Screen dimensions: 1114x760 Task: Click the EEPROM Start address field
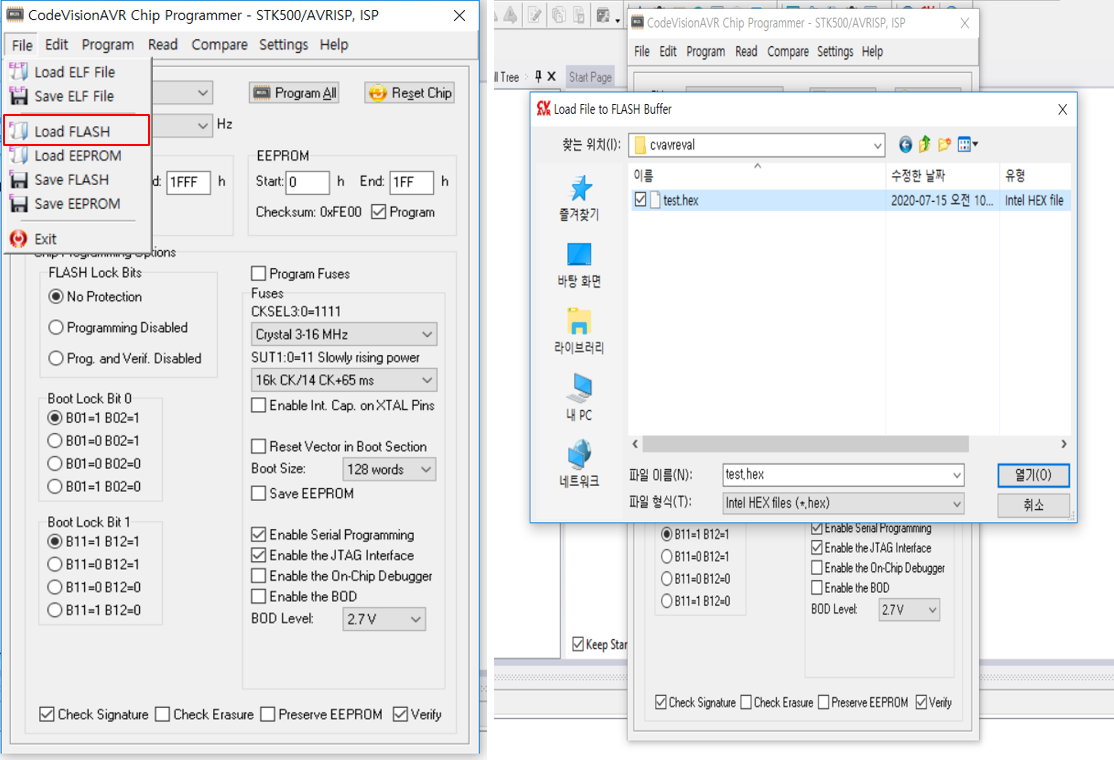coord(308,182)
